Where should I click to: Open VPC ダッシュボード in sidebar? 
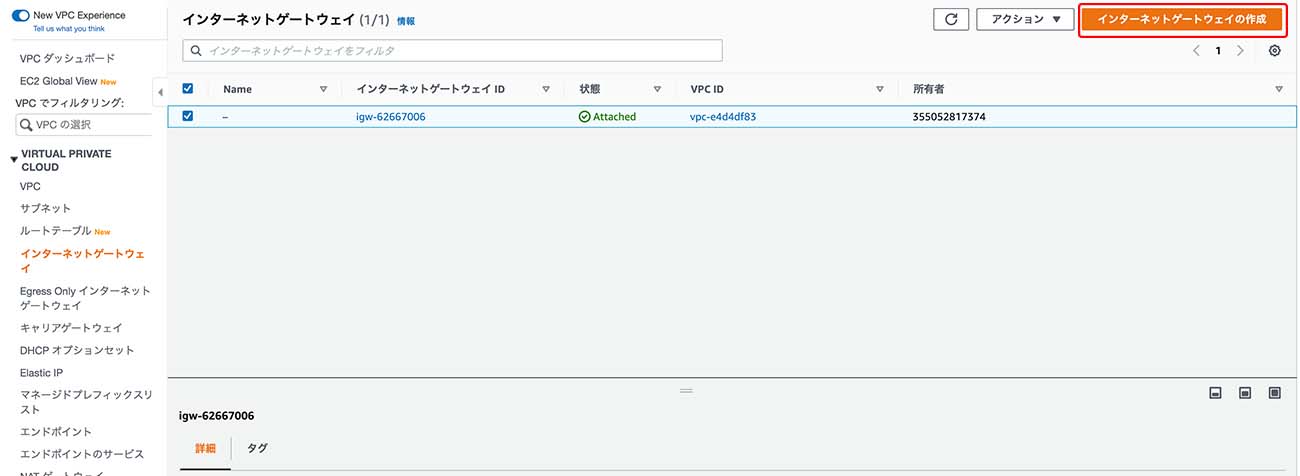(x=67, y=58)
